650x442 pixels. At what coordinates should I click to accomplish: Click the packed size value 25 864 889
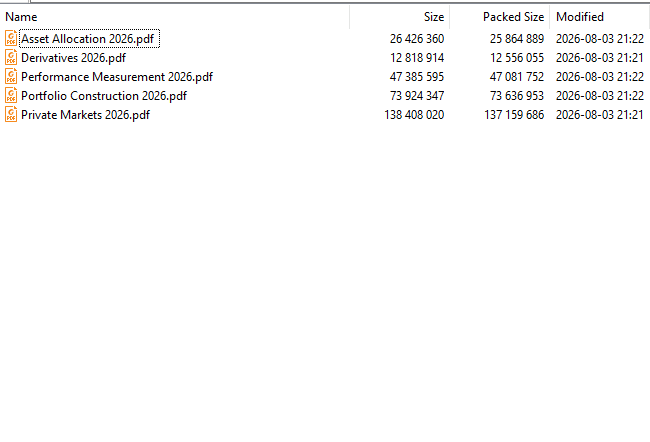coord(517,39)
